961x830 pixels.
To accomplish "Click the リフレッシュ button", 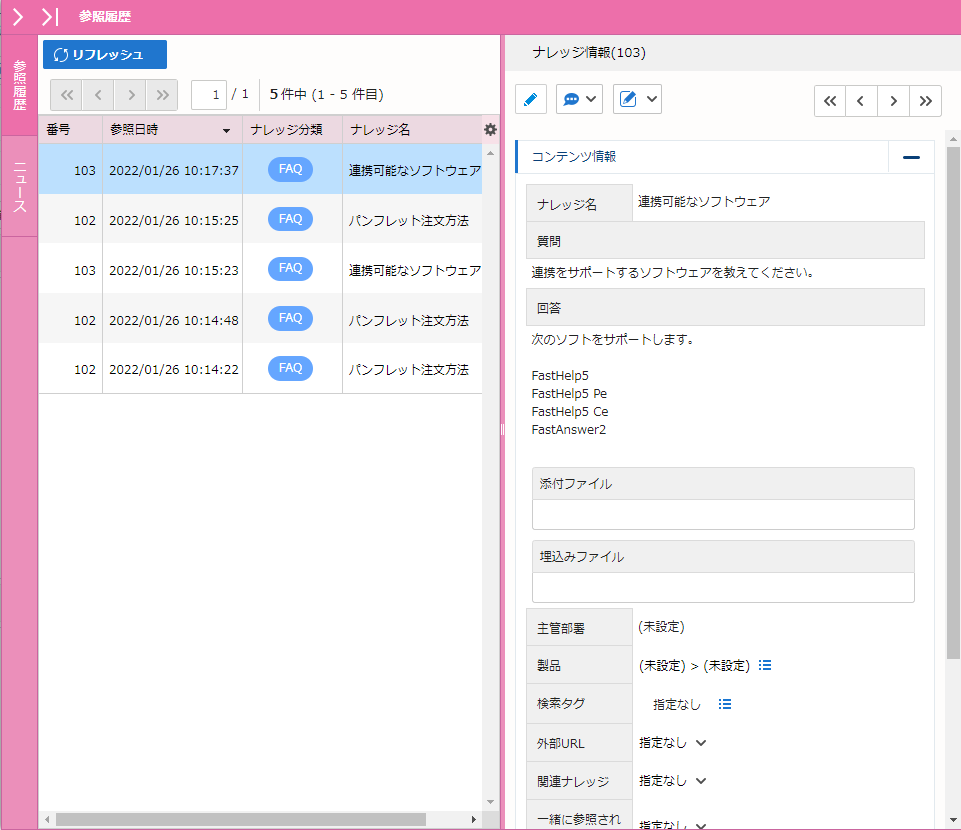I will click(105, 55).
